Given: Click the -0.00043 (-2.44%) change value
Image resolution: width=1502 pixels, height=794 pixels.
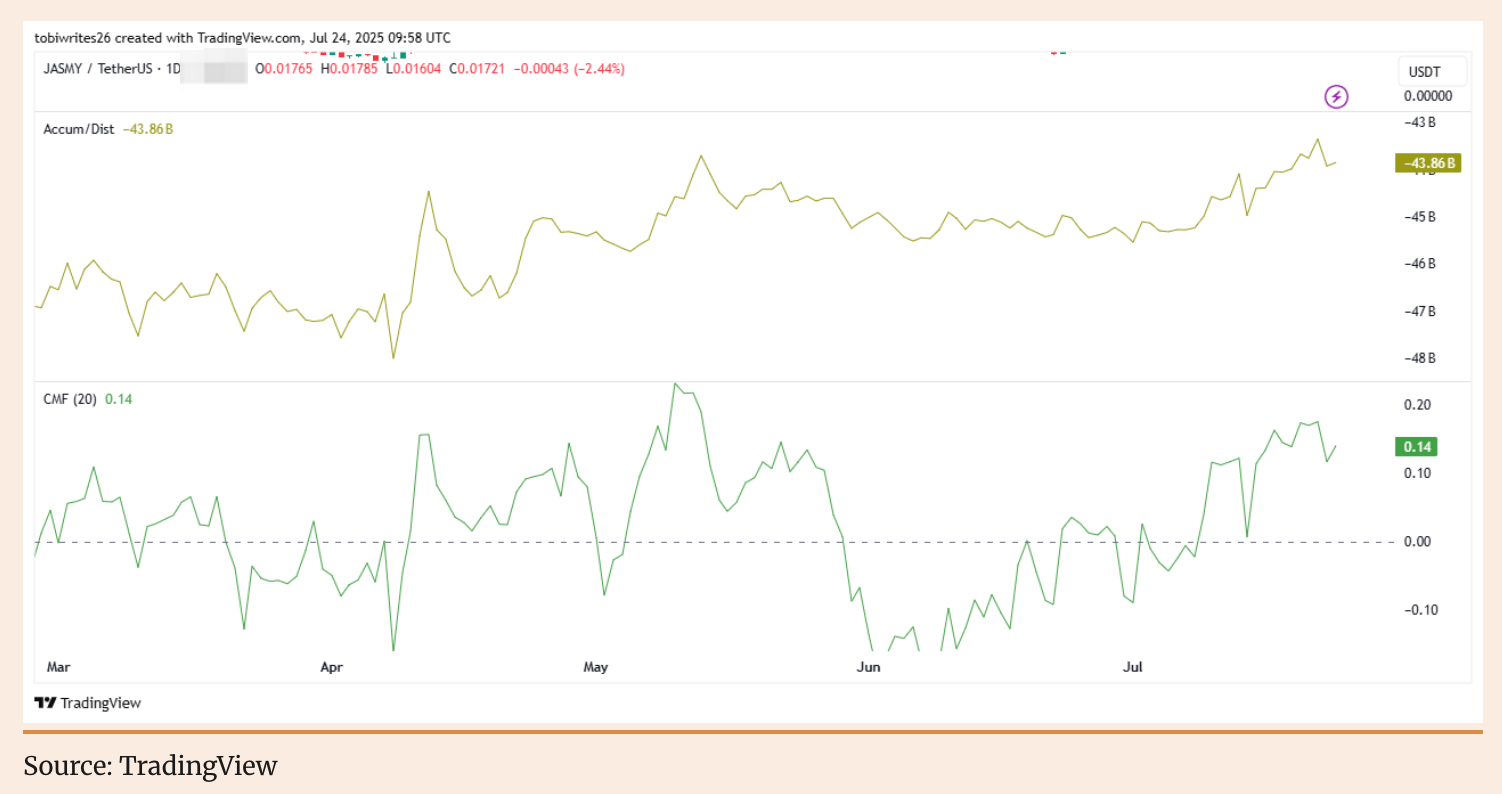Looking at the screenshot, I should tap(569, 69).
